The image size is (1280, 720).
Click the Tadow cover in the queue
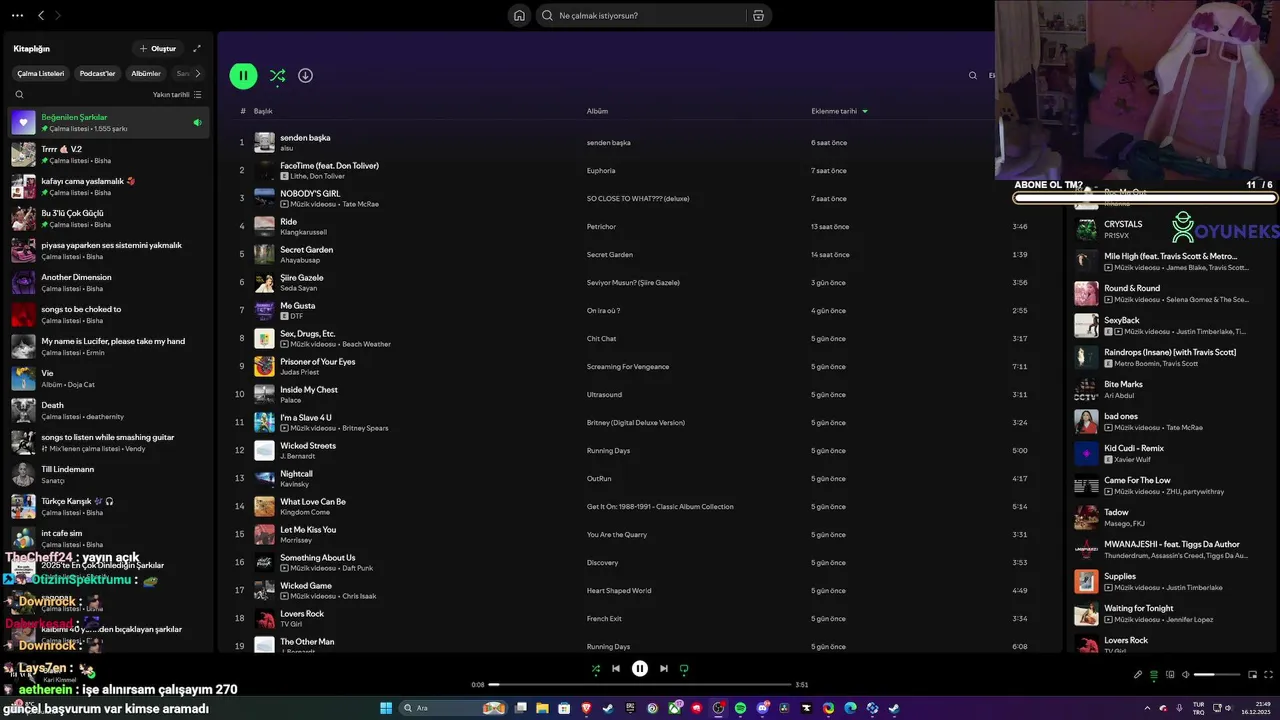1086,517
